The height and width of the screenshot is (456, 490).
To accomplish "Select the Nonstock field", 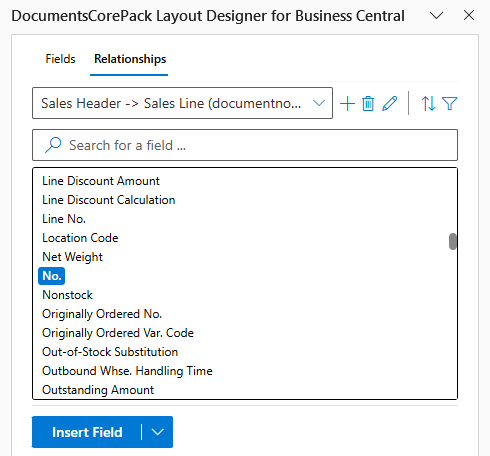I will click(x=67, y=295).
